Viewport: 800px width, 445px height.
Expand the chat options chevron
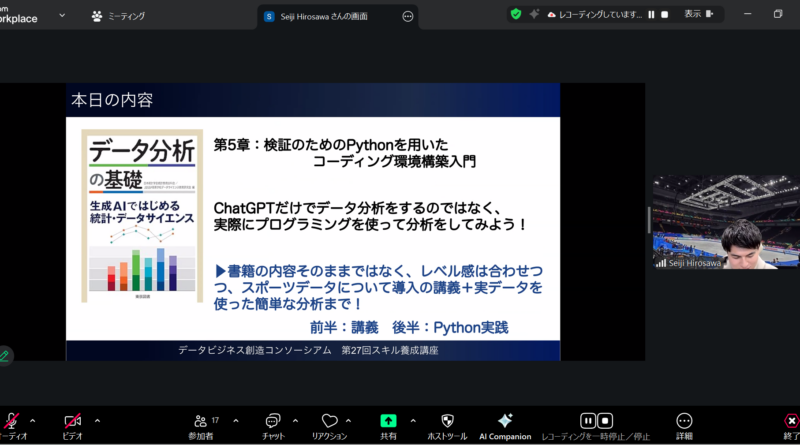tap(293, 420)
